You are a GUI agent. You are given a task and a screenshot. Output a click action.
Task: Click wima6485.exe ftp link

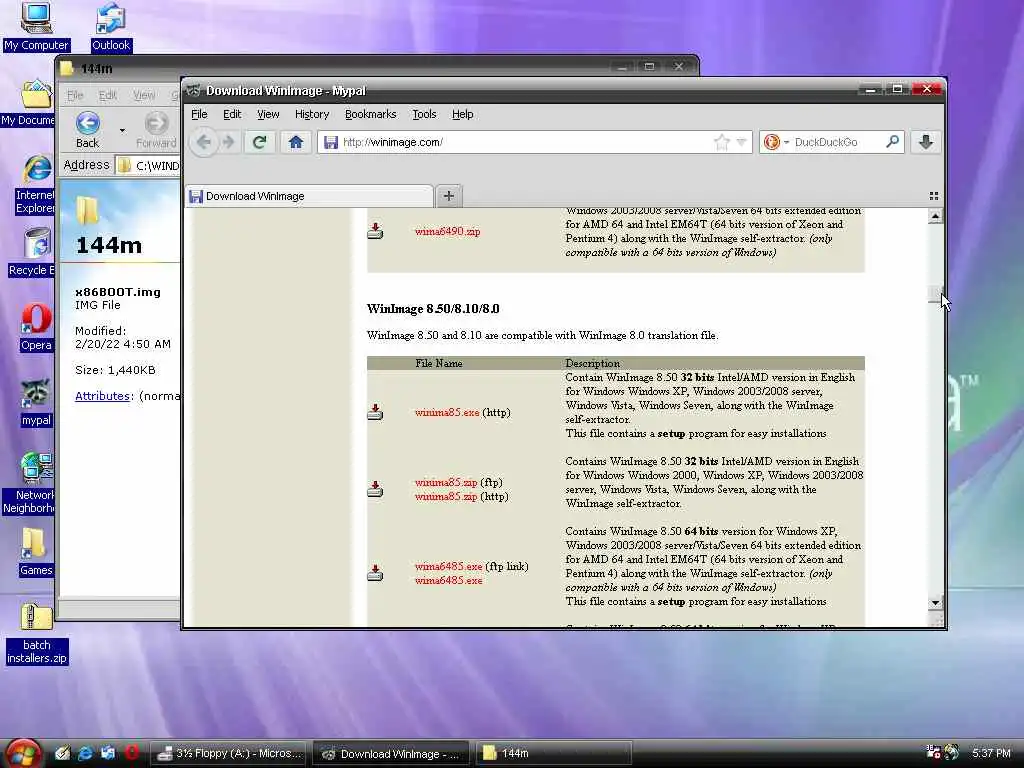(448, 566)
